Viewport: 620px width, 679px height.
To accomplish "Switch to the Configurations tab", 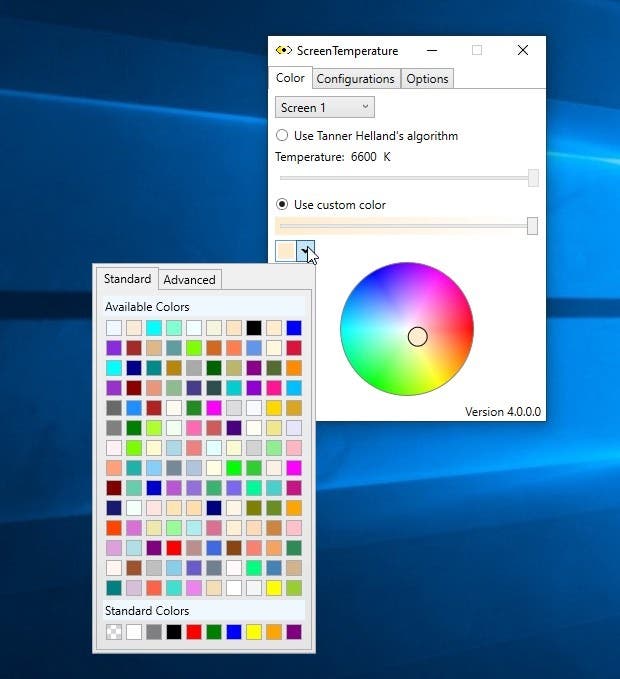I will [355, 79].
